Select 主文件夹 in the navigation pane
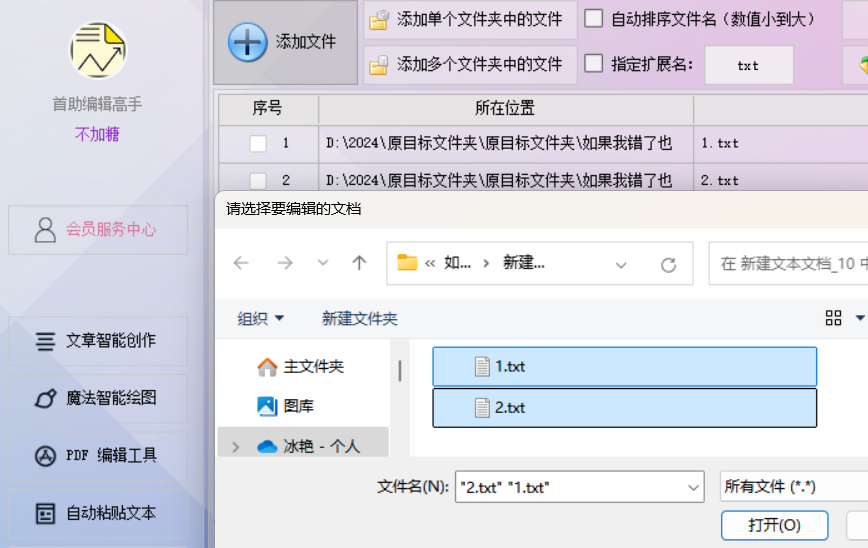 tap(313, 366)
